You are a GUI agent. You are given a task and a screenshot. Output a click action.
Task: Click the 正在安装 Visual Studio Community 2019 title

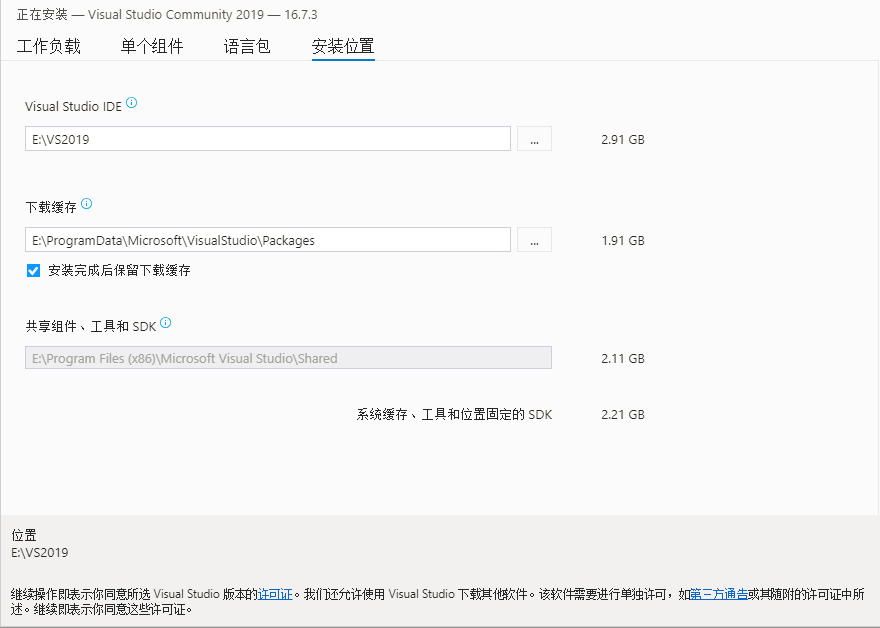pos(167,14)
